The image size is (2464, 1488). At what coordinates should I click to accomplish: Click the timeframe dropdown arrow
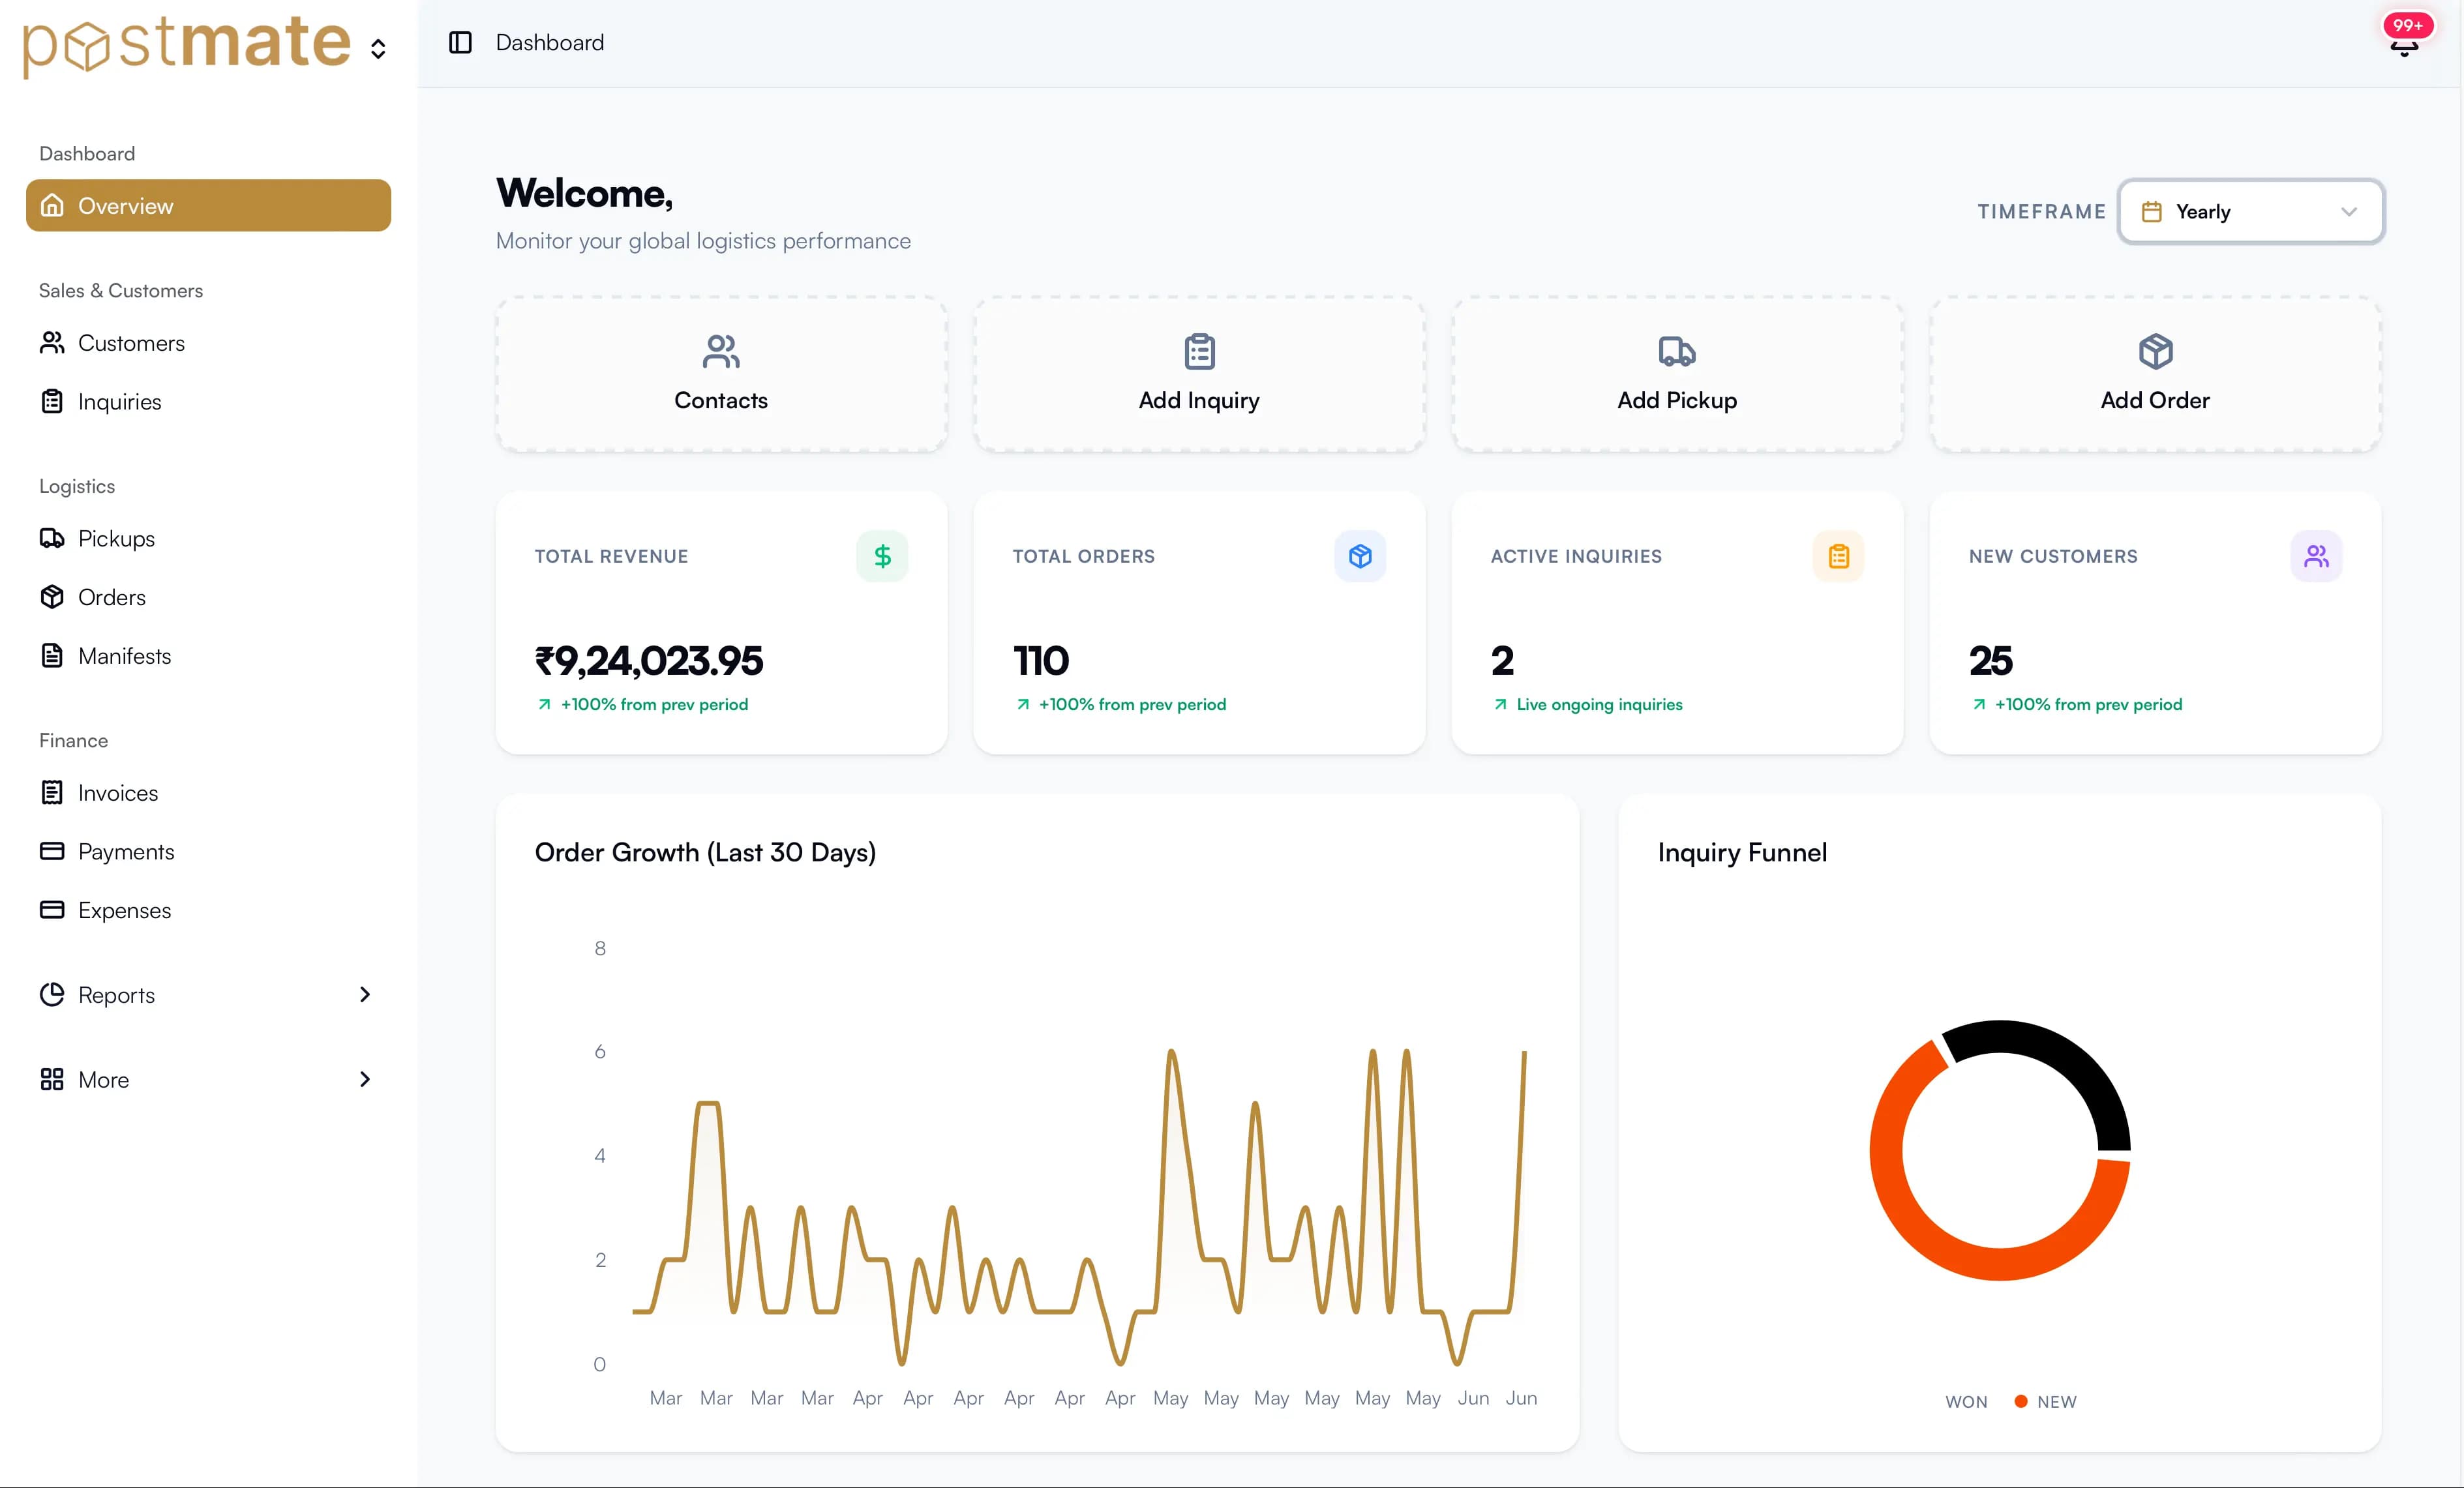[x=2349, y=212]
